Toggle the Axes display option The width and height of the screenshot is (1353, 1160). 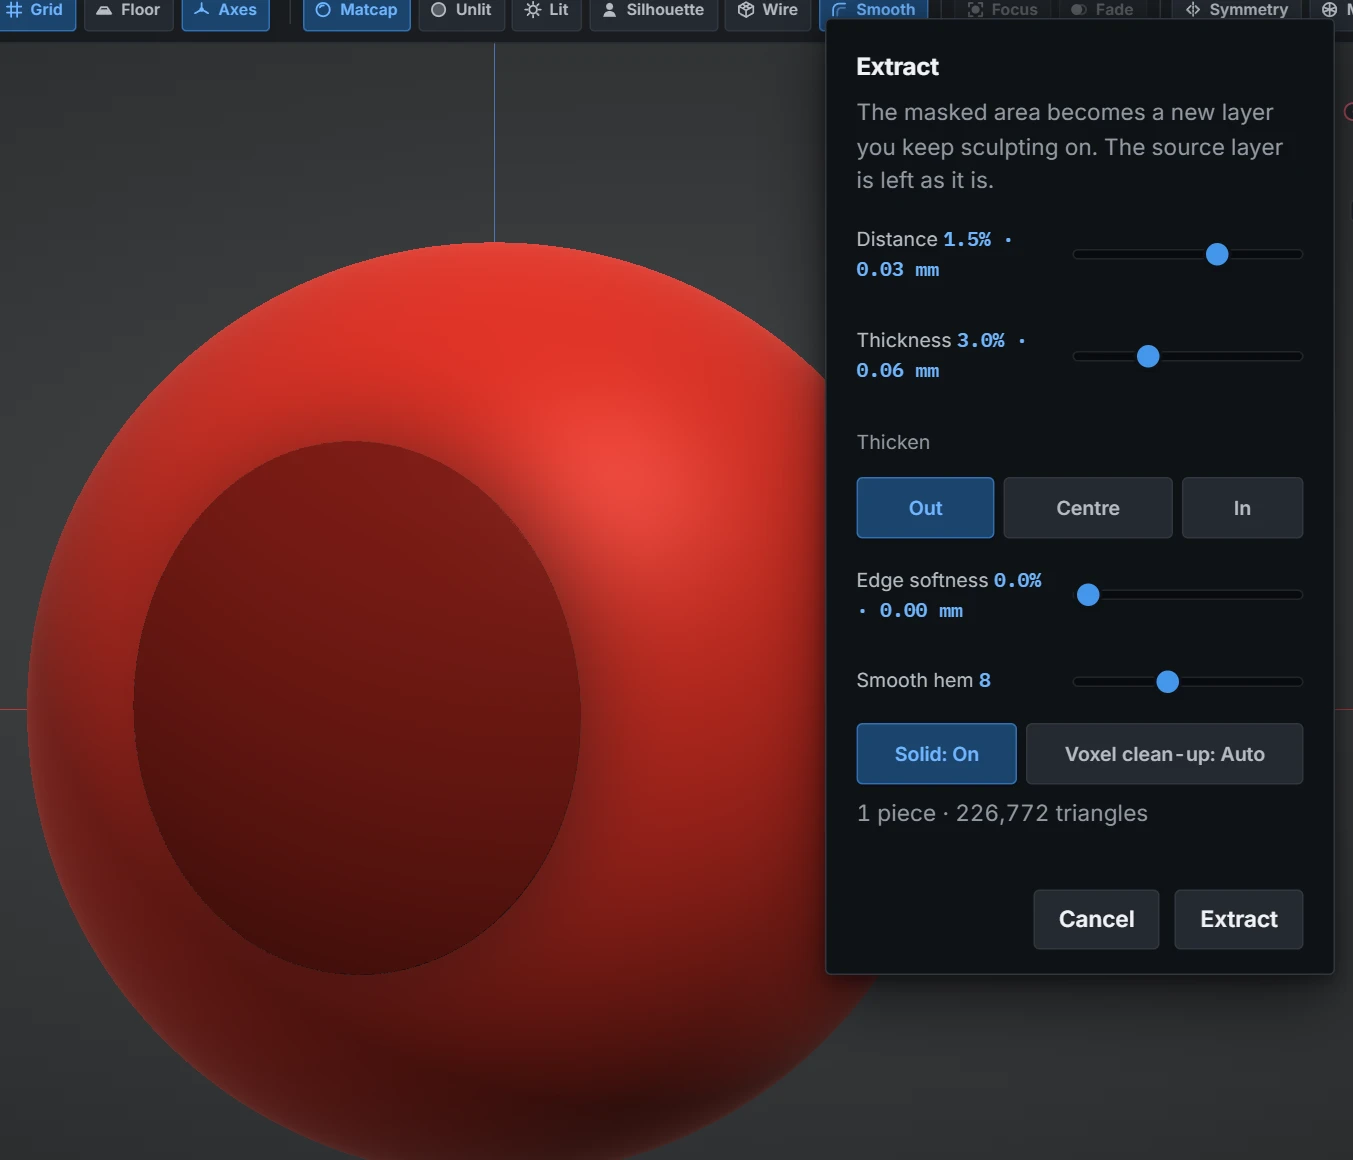[x=226, y=11]
